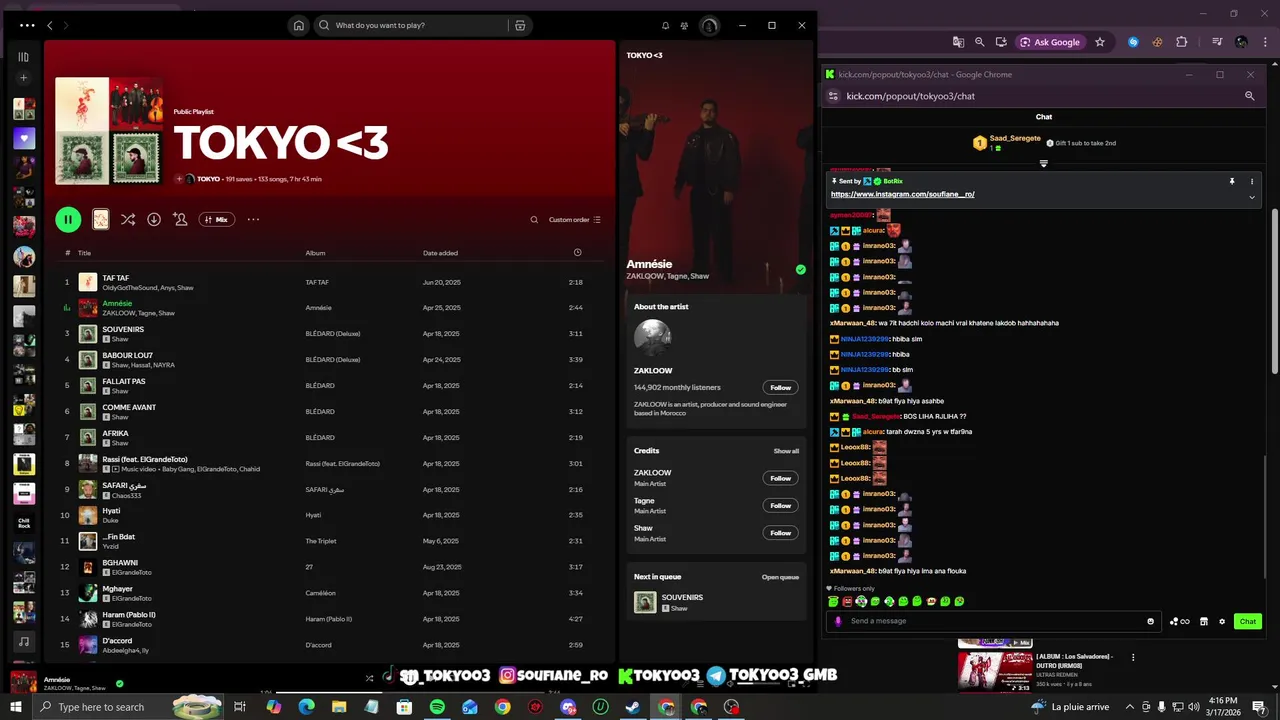Download the TOKYO <3 playlist
The height and width of the screenshot is (720, 1280).
click(154, 219)
